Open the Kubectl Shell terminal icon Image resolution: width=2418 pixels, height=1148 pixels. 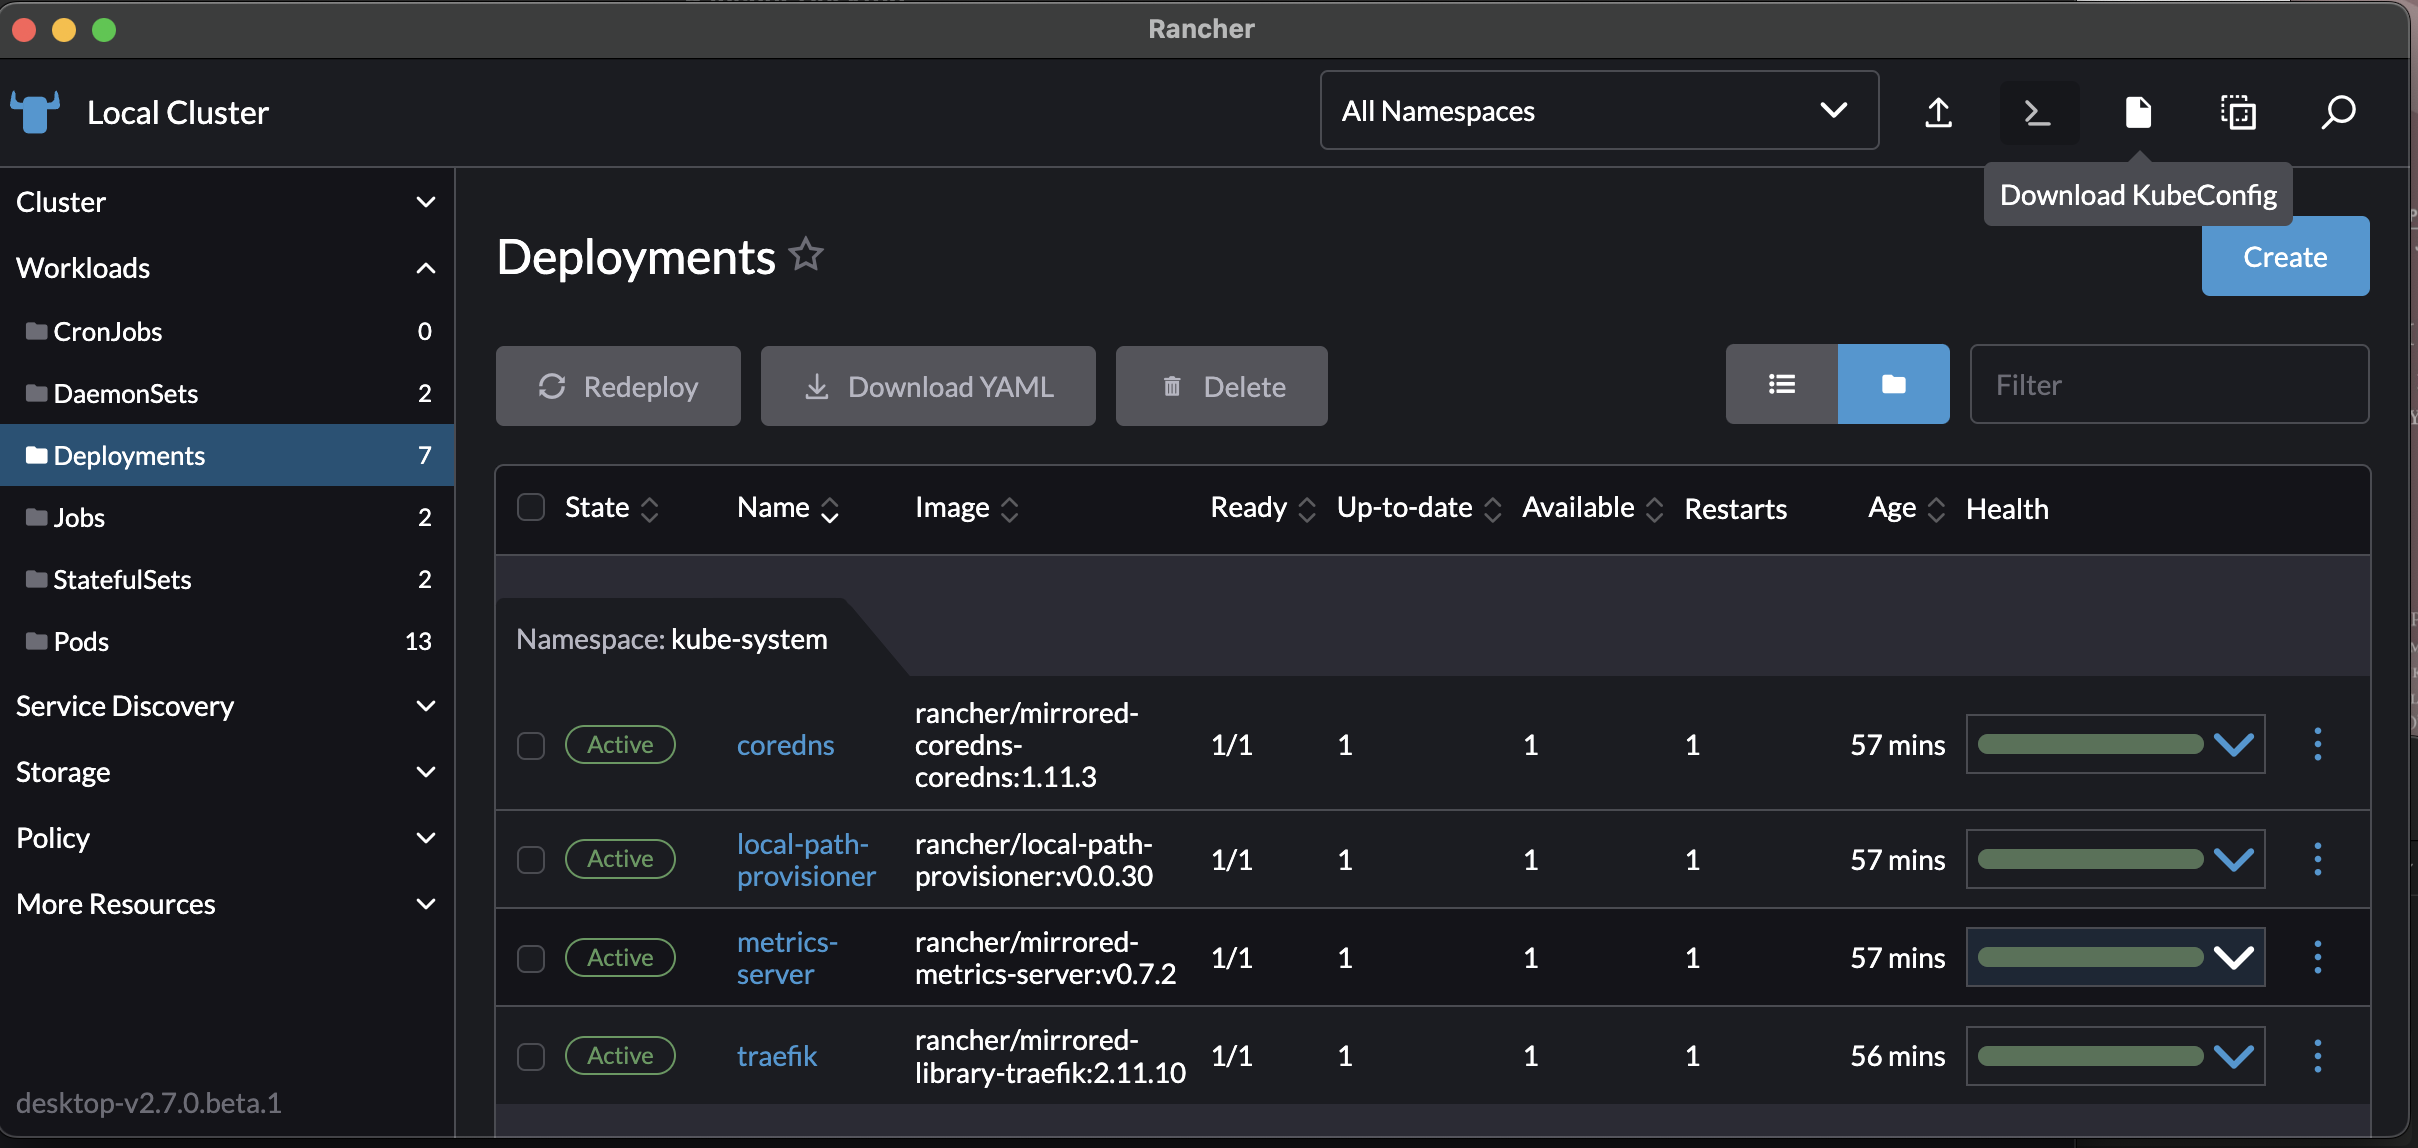[2038, 112]
